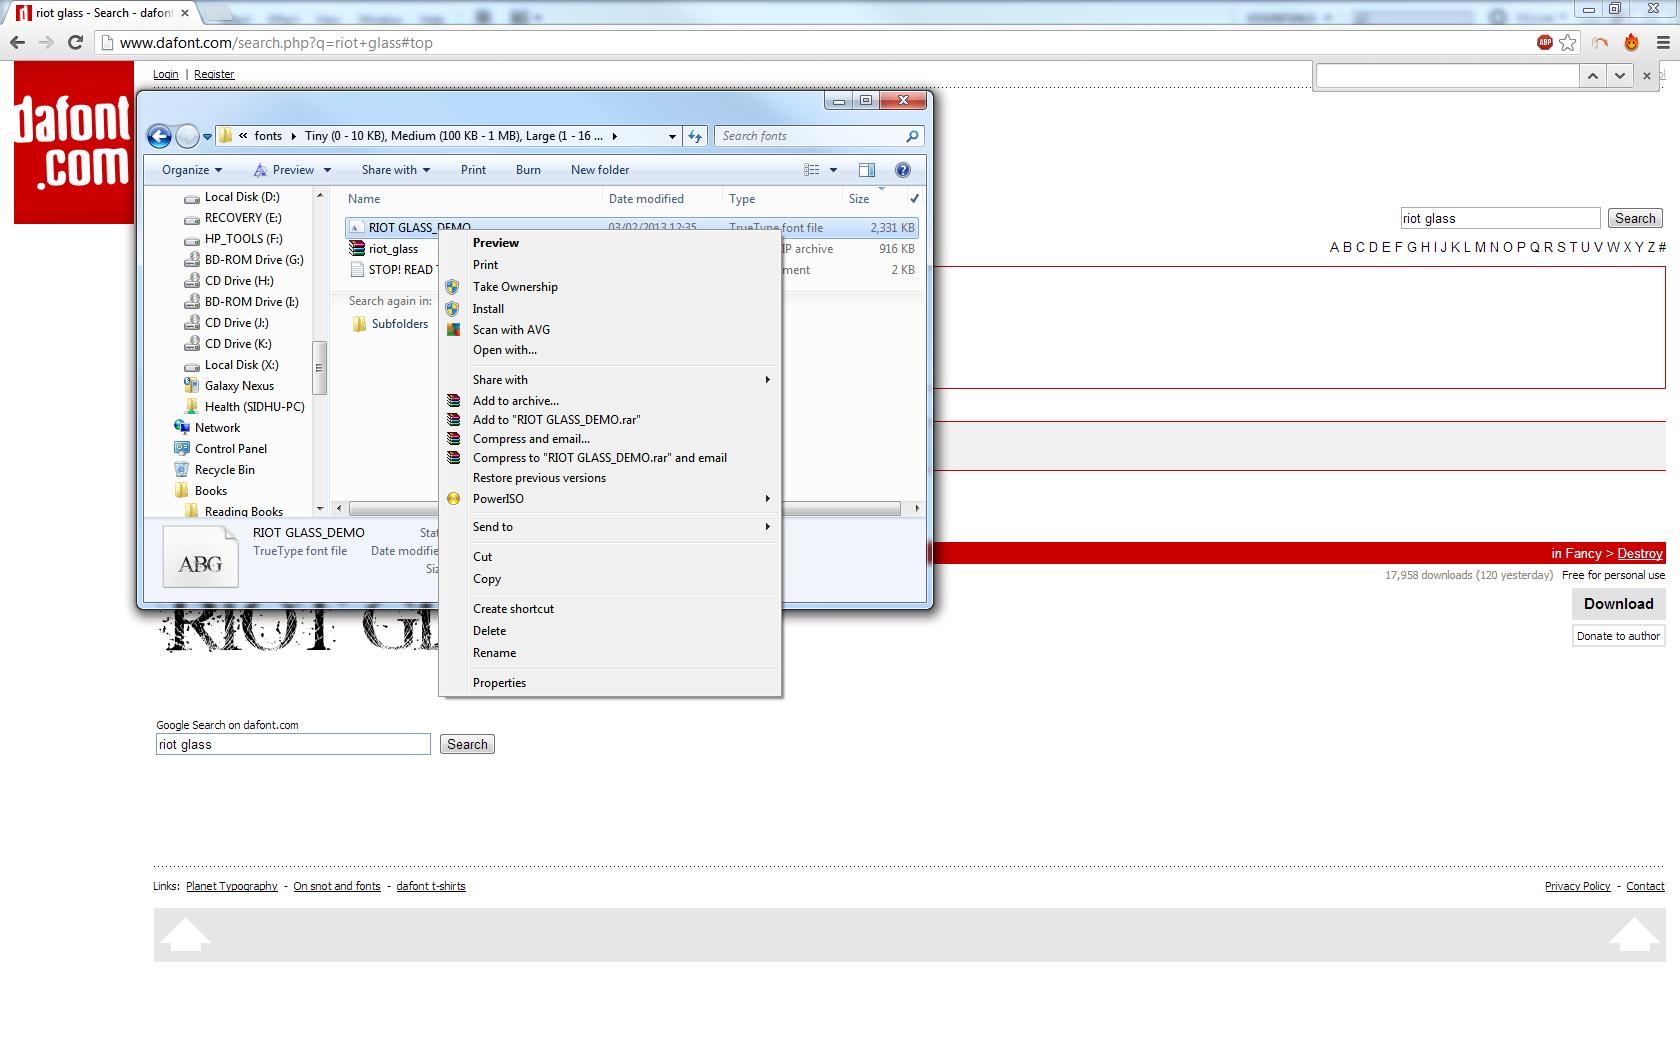Open the Register link
1680x1050 pixels.
[x=214, y=74]
